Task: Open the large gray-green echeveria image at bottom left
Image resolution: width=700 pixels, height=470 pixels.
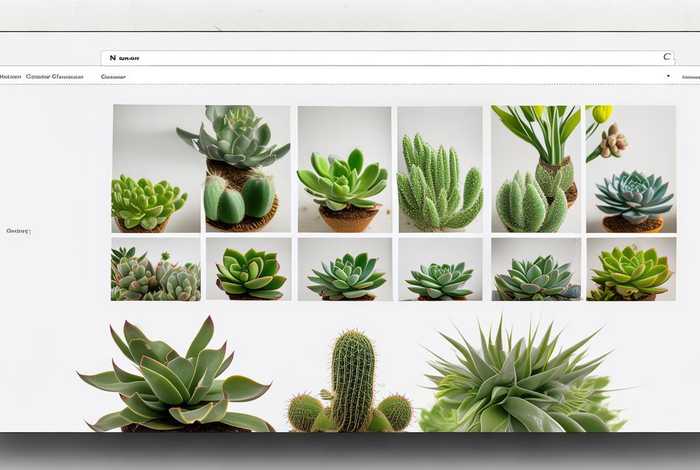Action: [180, 376]
